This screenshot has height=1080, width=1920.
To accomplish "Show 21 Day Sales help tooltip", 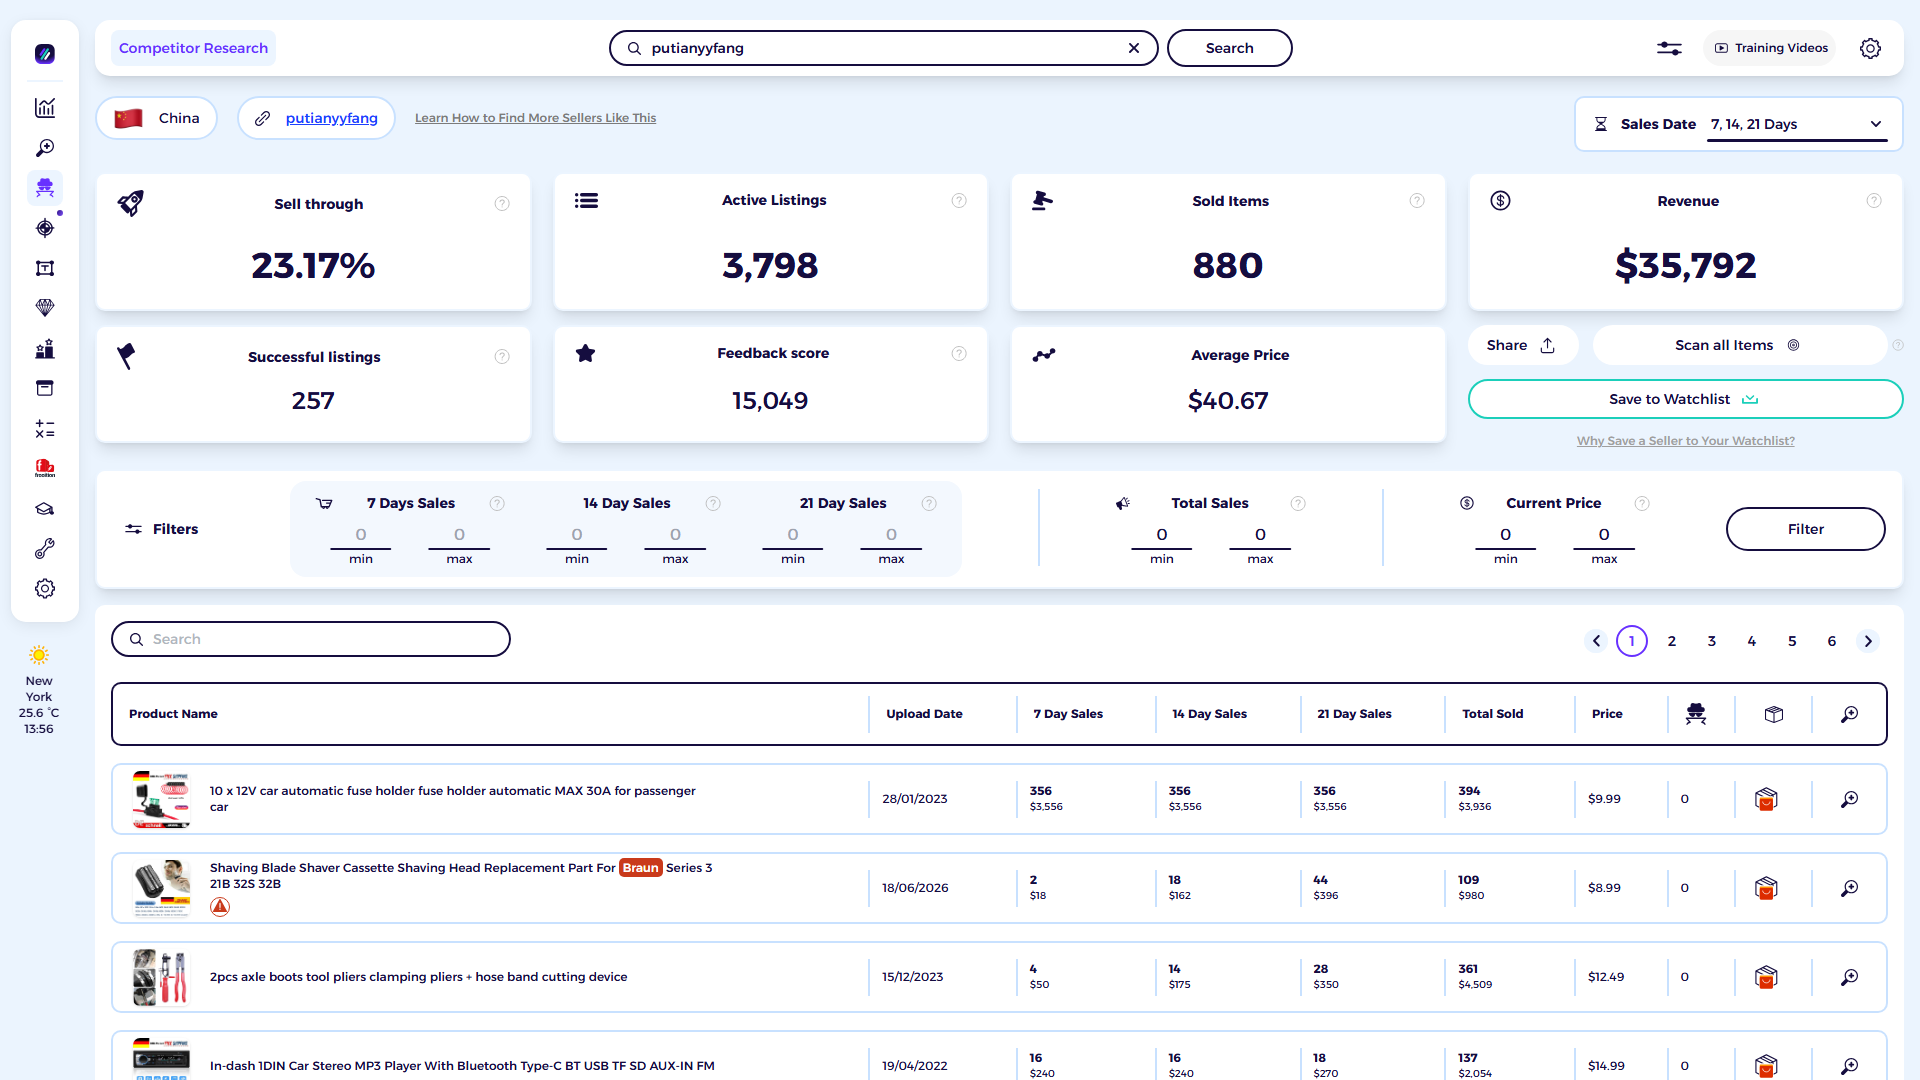I will 929,503.
